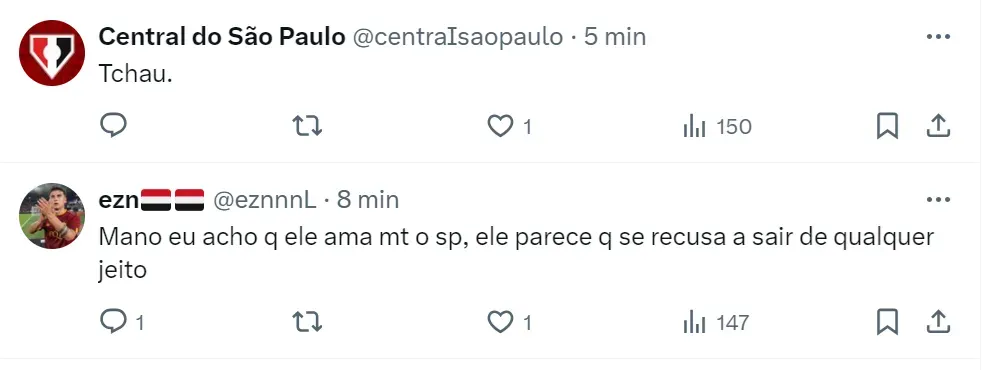Open more options on Central do São Paulo tweet
Viewport: 983px width, 370px height.
(938, 37)
